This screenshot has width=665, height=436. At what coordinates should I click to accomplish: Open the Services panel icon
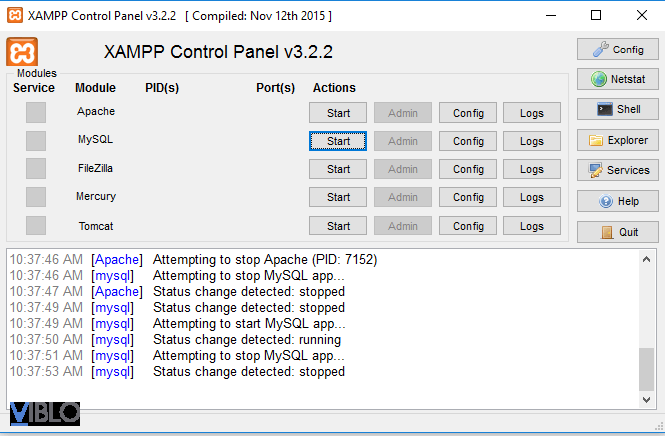coord(596,170)
